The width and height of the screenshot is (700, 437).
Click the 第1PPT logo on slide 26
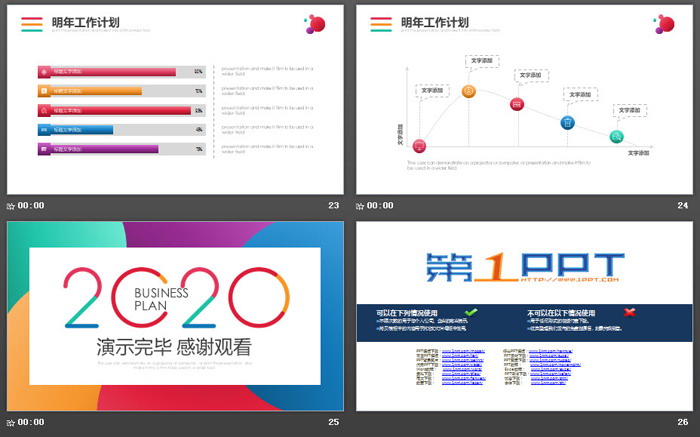525,267
